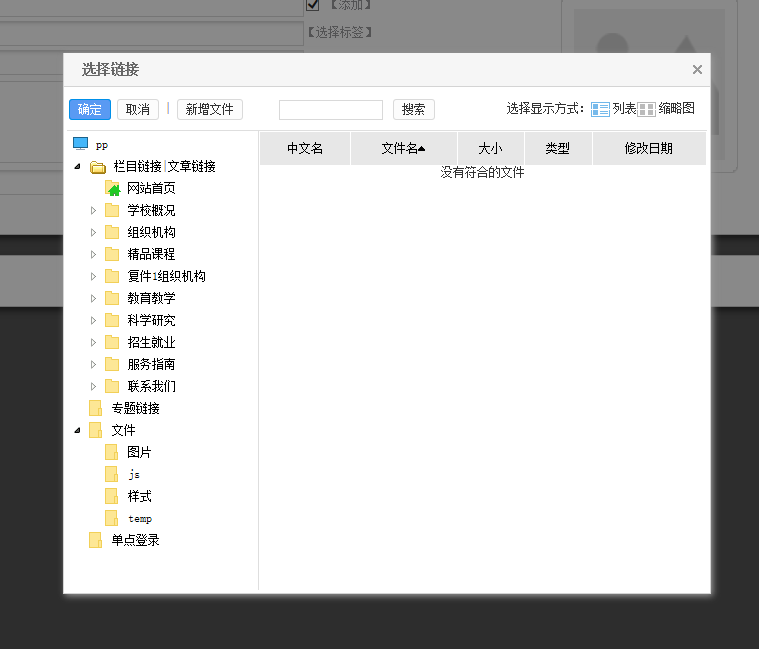The image size is (759, 649).
Task: Expand the 联系我们 folder
Action: click(x=93, y=386)
